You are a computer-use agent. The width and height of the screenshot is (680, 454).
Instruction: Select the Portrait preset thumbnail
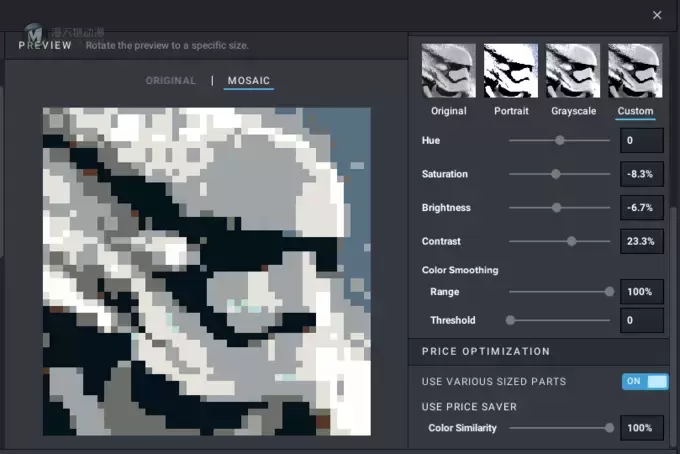511,71
